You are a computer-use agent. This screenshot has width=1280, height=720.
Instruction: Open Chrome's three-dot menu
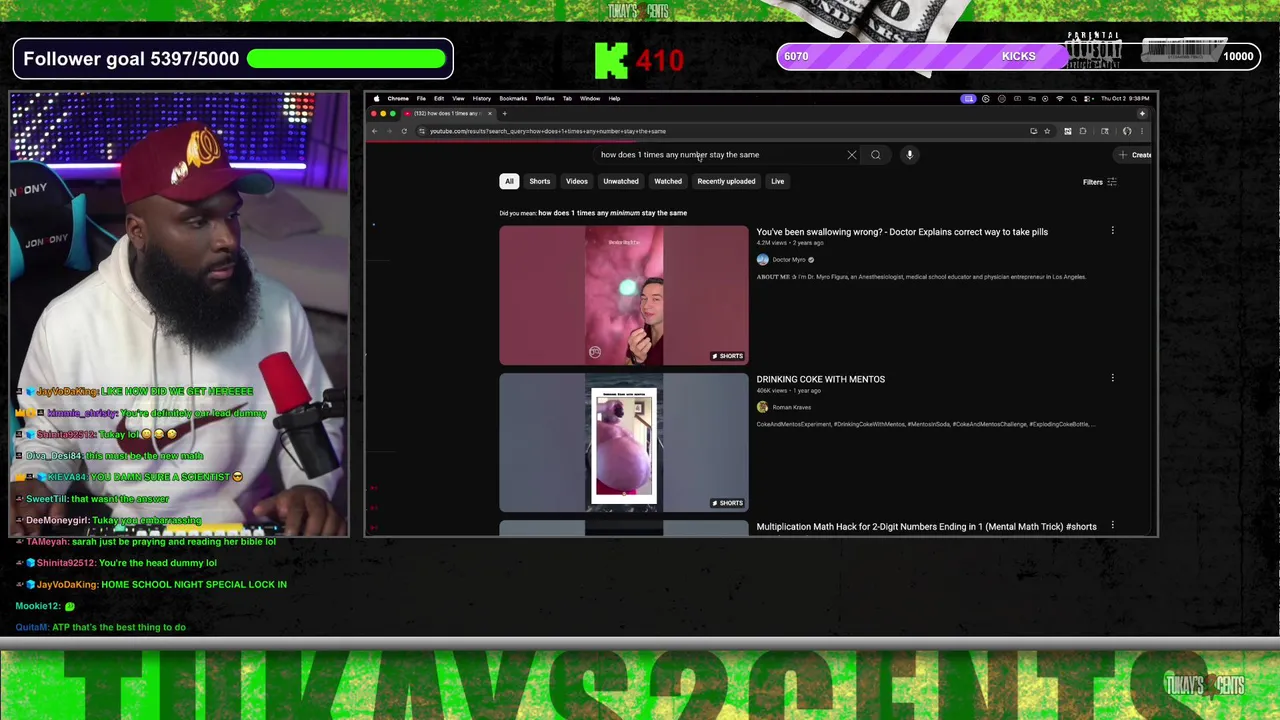click(x=1142, y=131)
